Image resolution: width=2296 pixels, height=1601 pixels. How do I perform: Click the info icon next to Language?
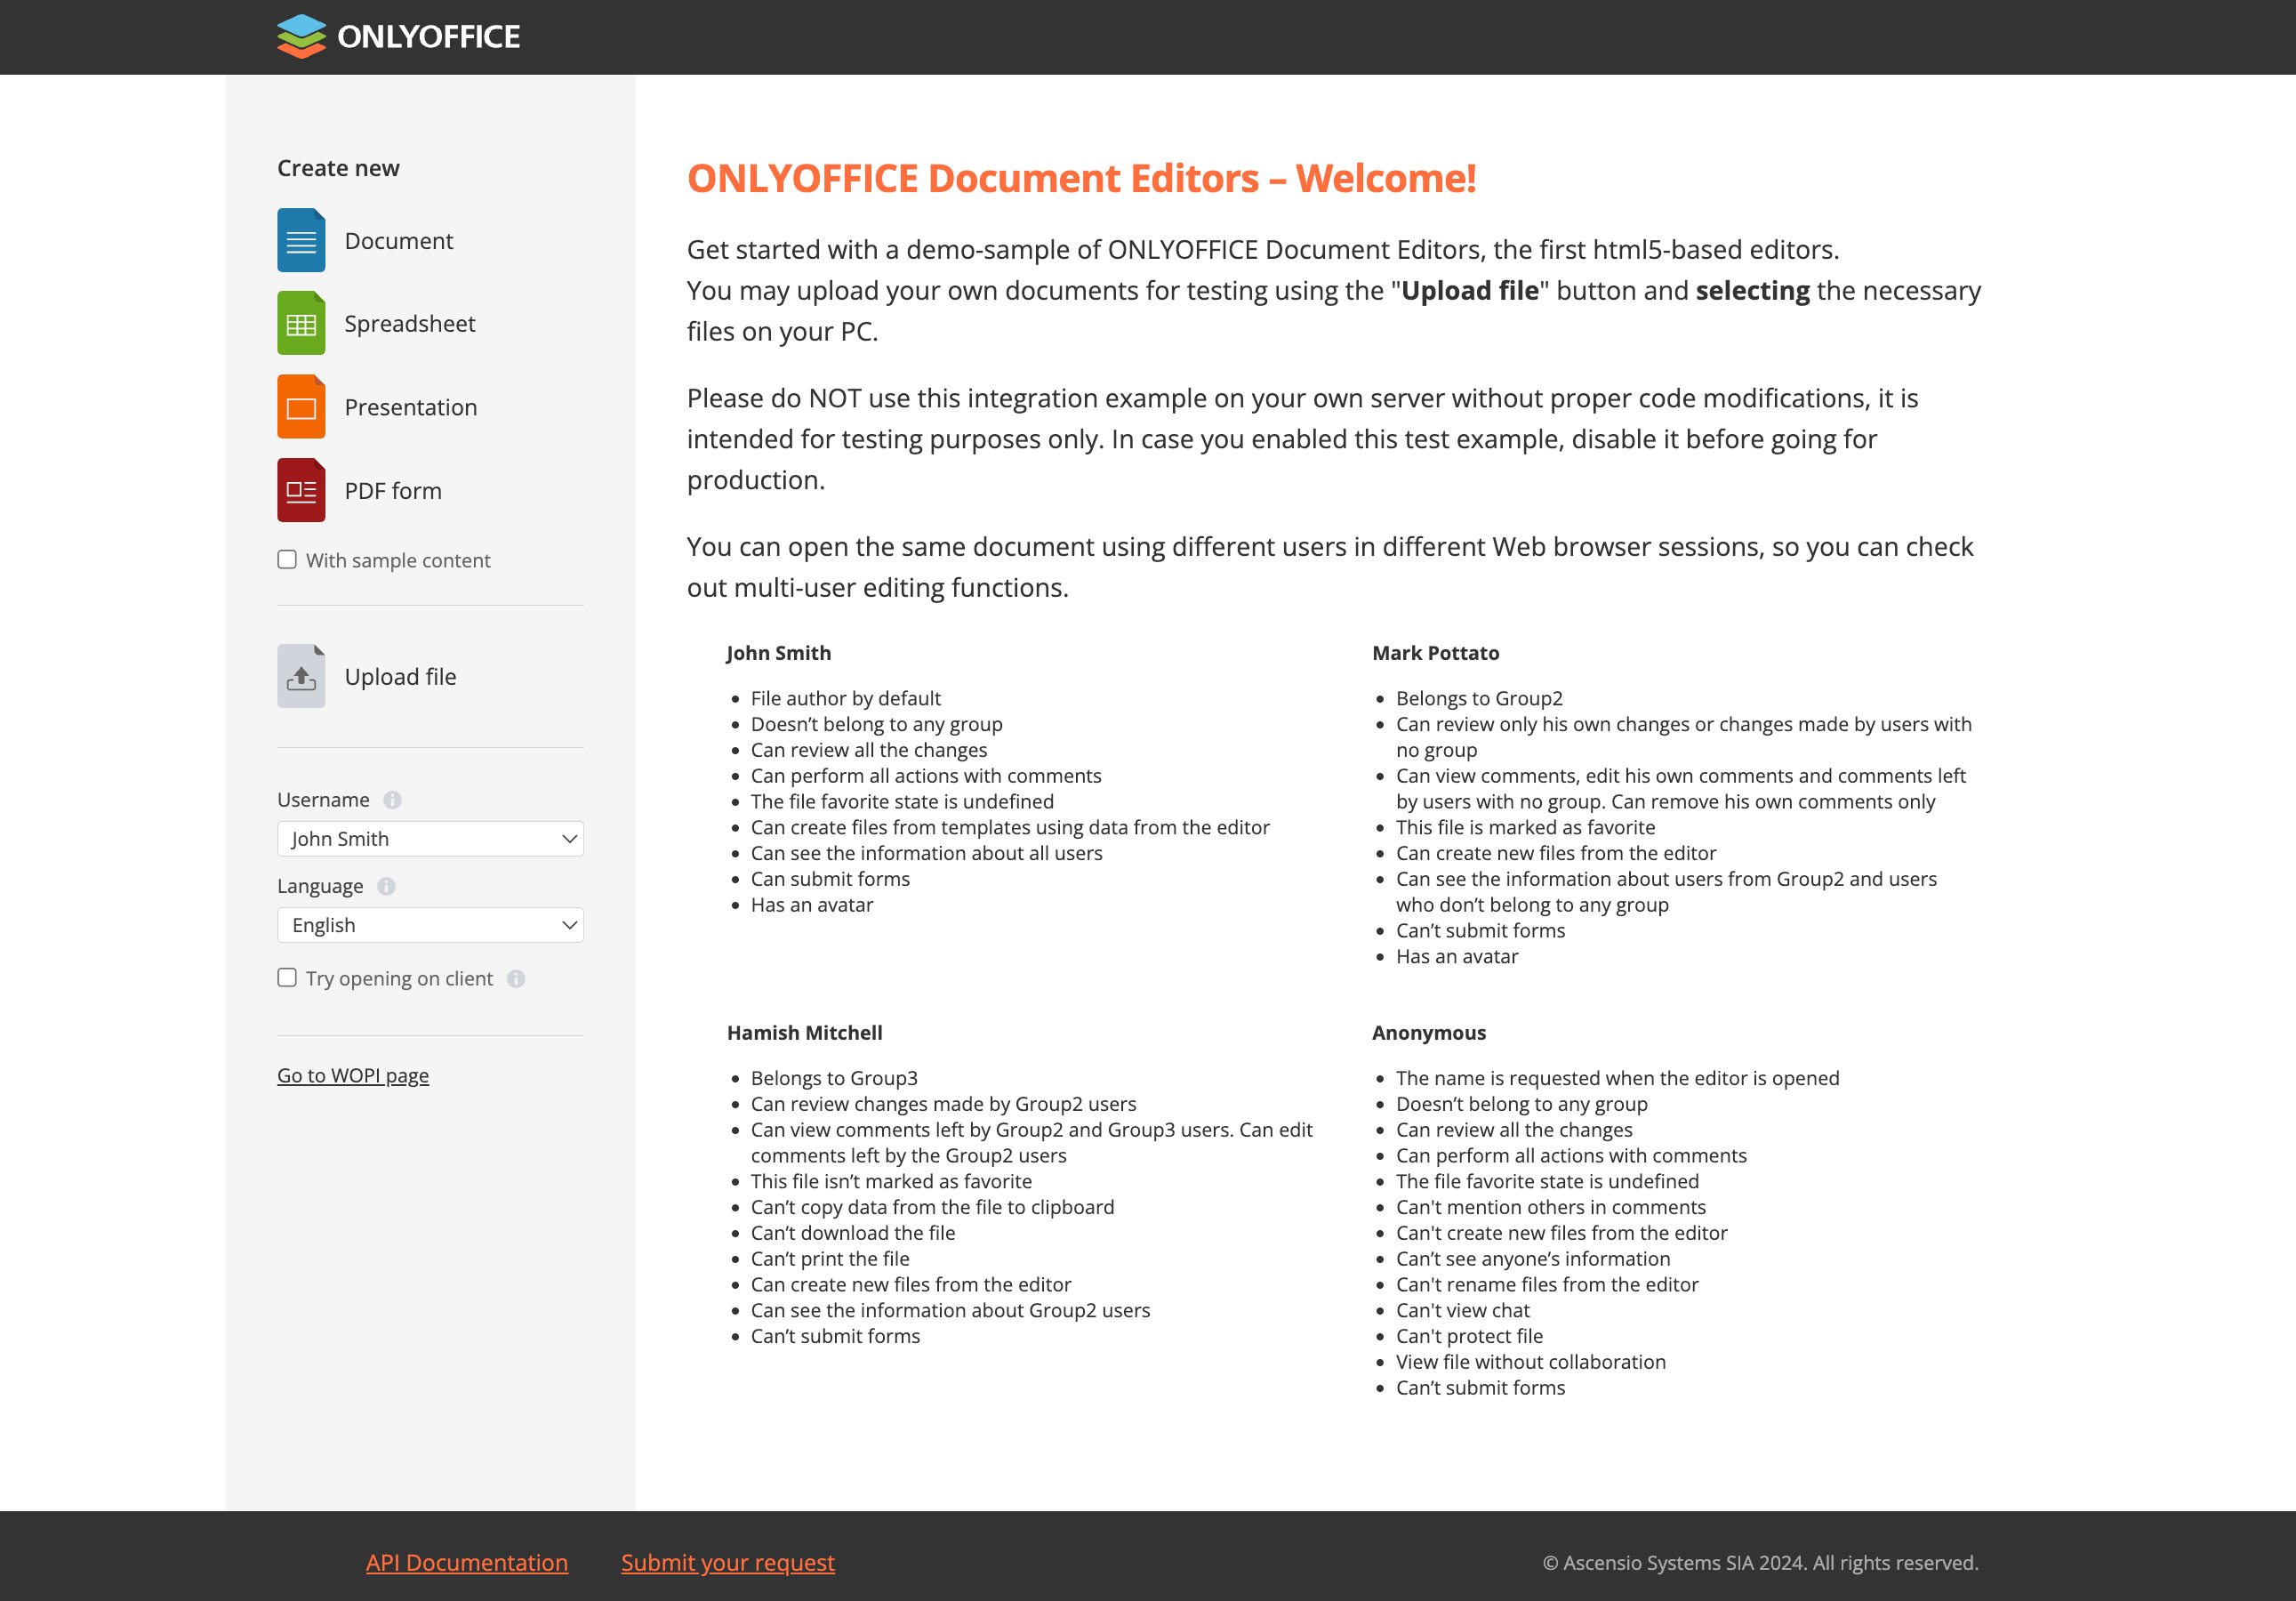pyautogui.click(x=387, y=886)
